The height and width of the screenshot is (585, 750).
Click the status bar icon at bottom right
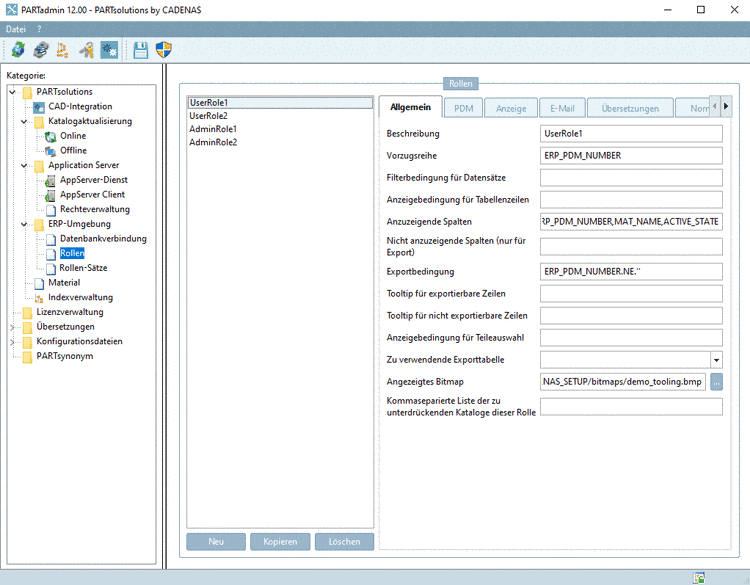tap(699, 578)
